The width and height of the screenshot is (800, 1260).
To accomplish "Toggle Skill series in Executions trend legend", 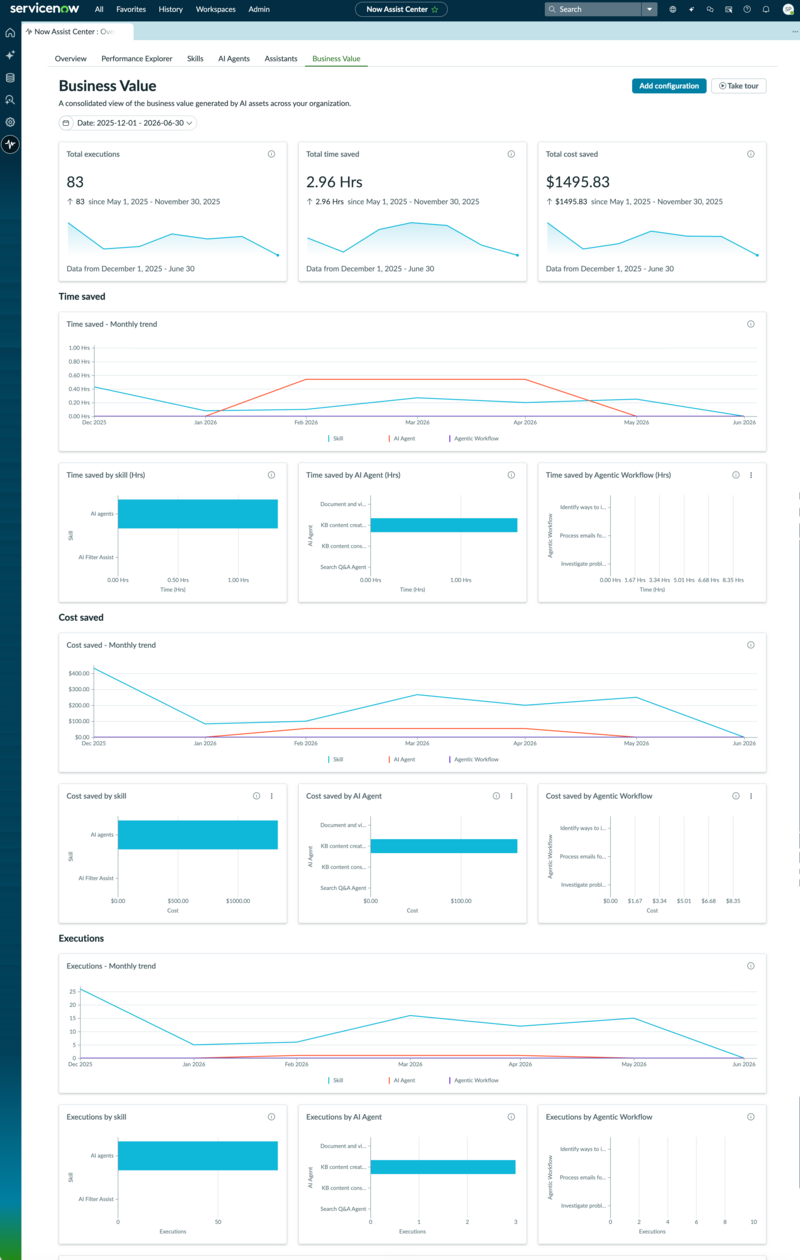I will tap(337, 1080).
